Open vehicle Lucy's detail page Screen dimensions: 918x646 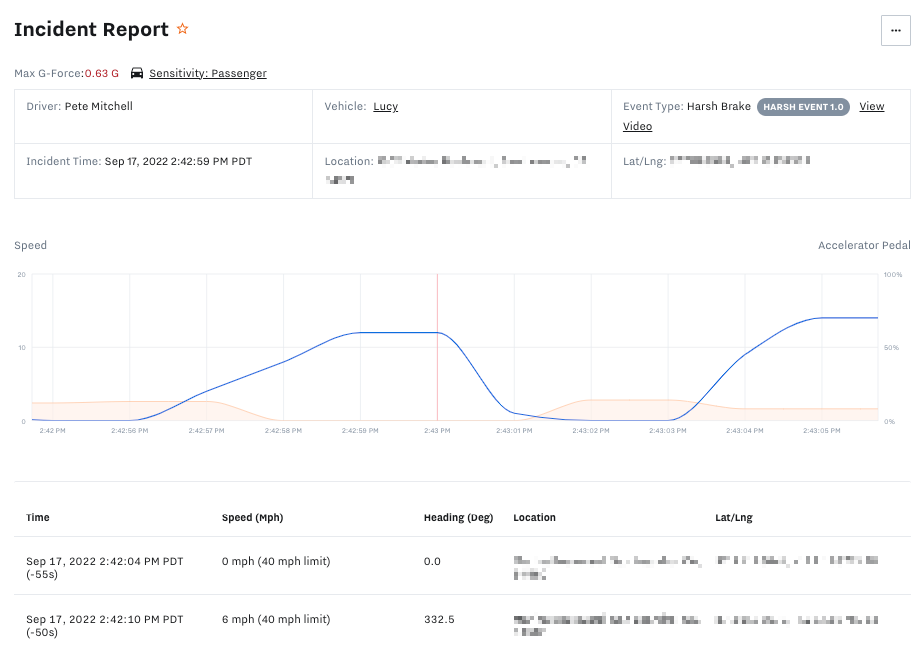[385, 106]
